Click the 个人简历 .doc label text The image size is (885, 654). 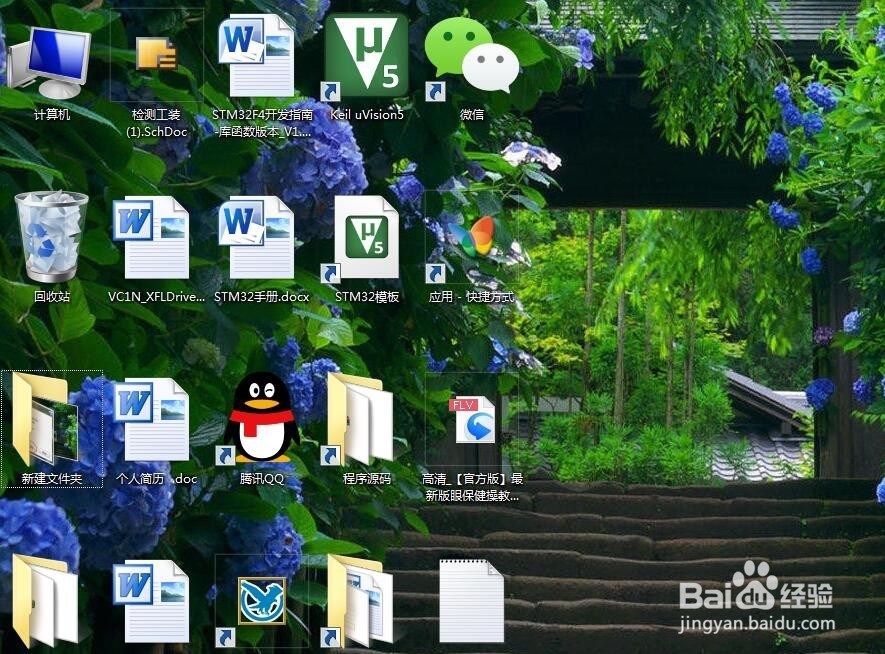tap(156, 479)
